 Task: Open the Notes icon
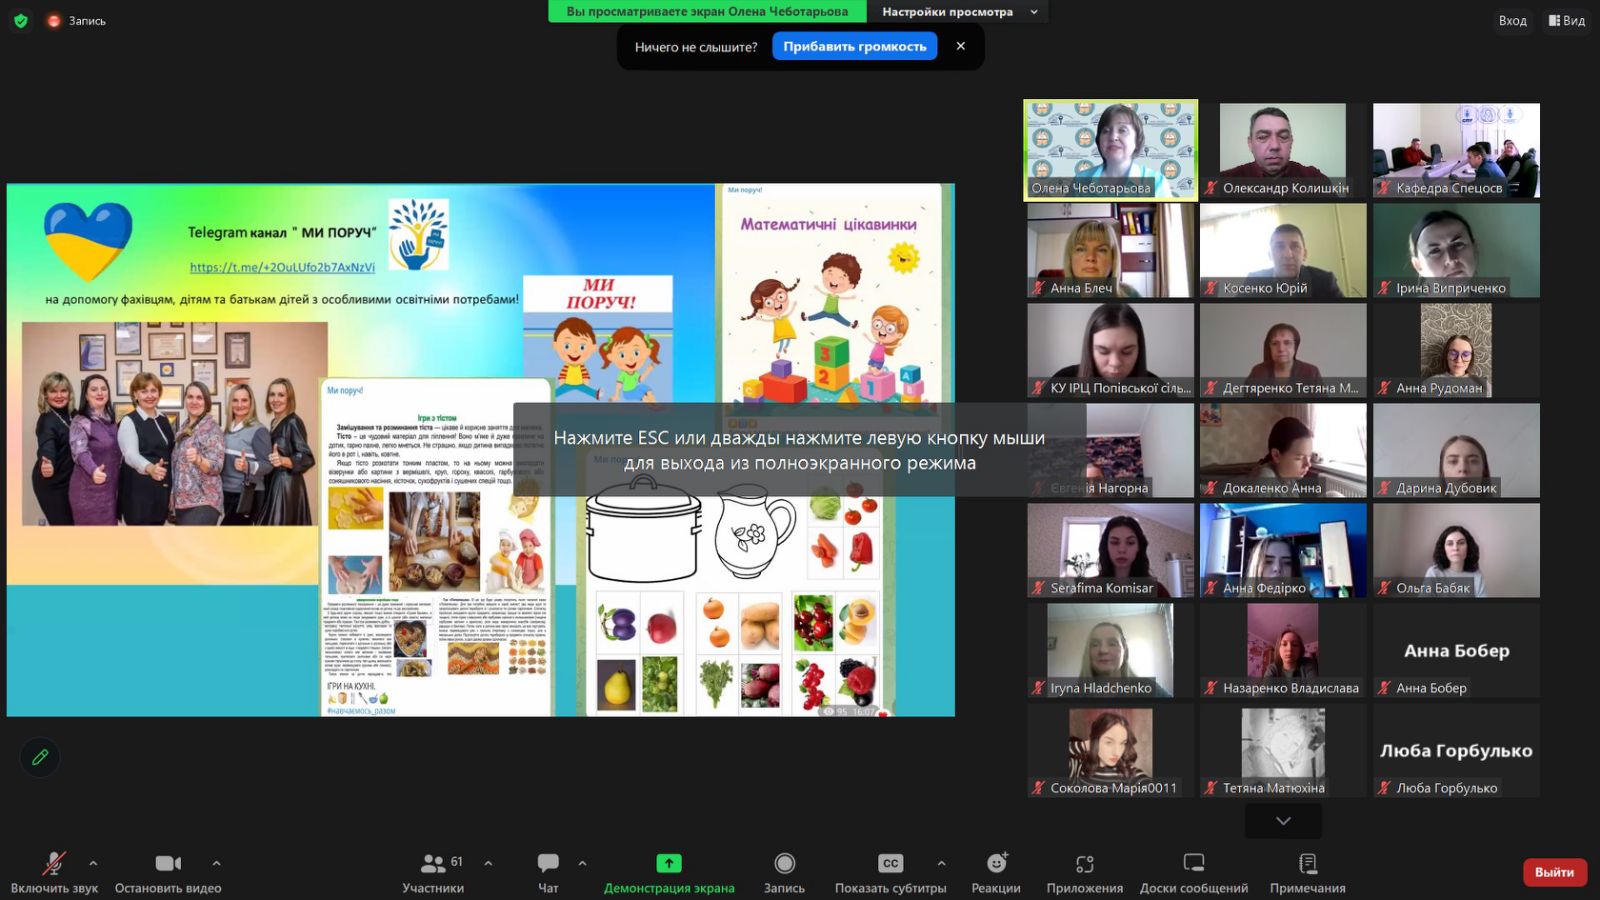pos(1307,863)
